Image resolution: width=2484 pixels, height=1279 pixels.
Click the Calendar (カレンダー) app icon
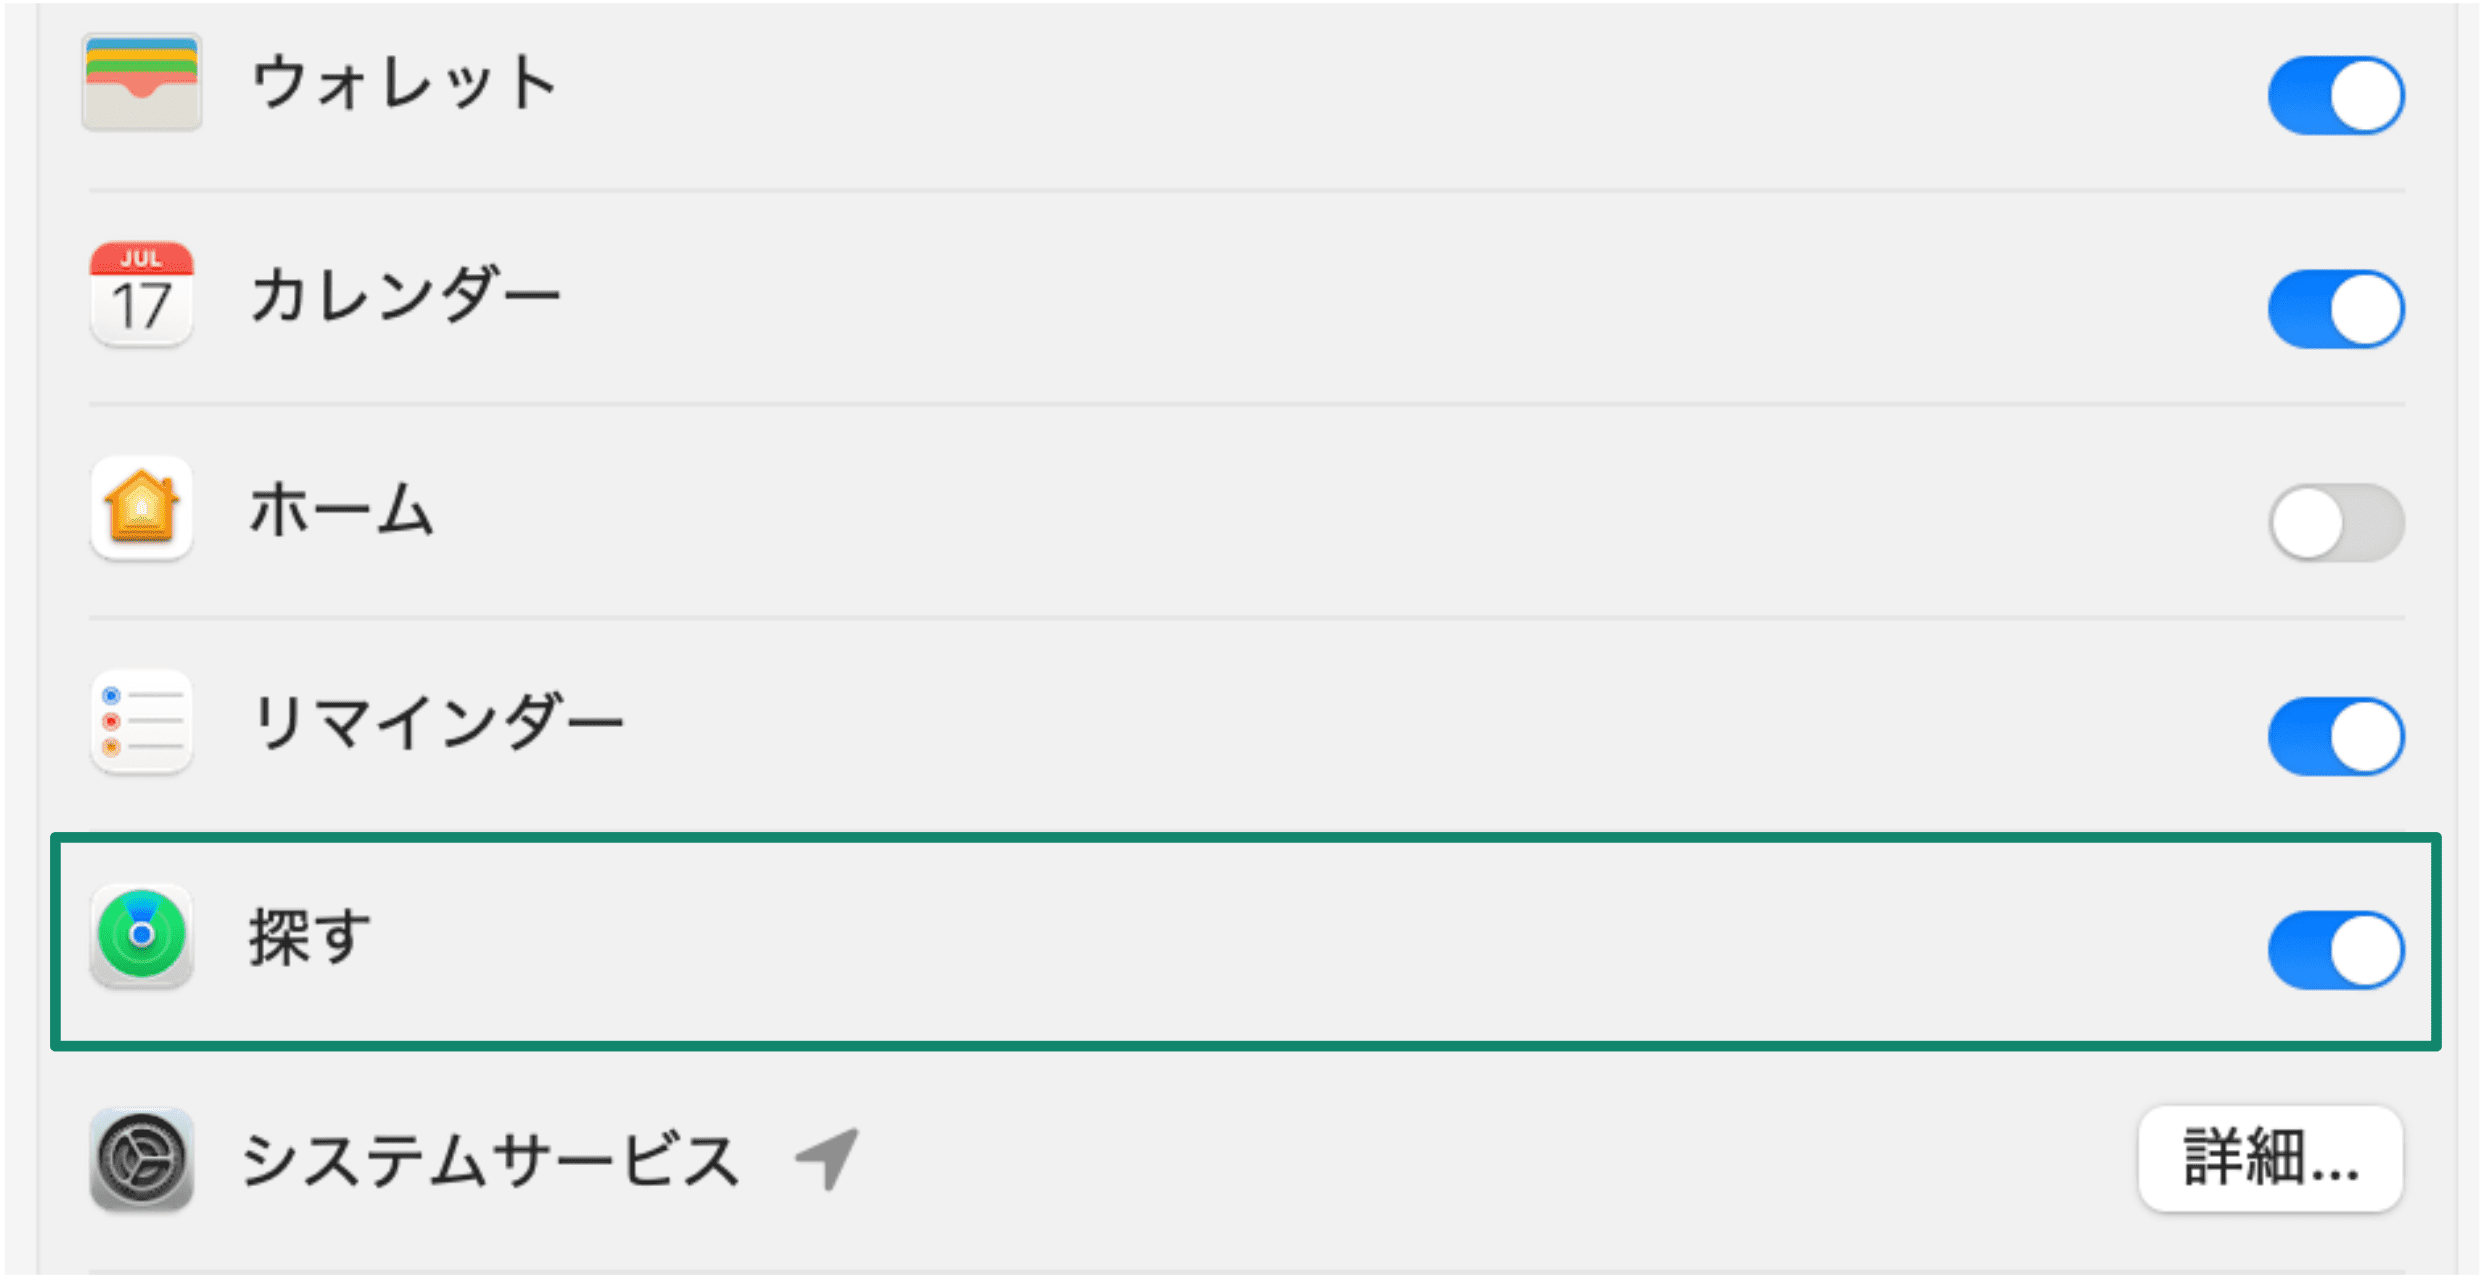[141, 295]
